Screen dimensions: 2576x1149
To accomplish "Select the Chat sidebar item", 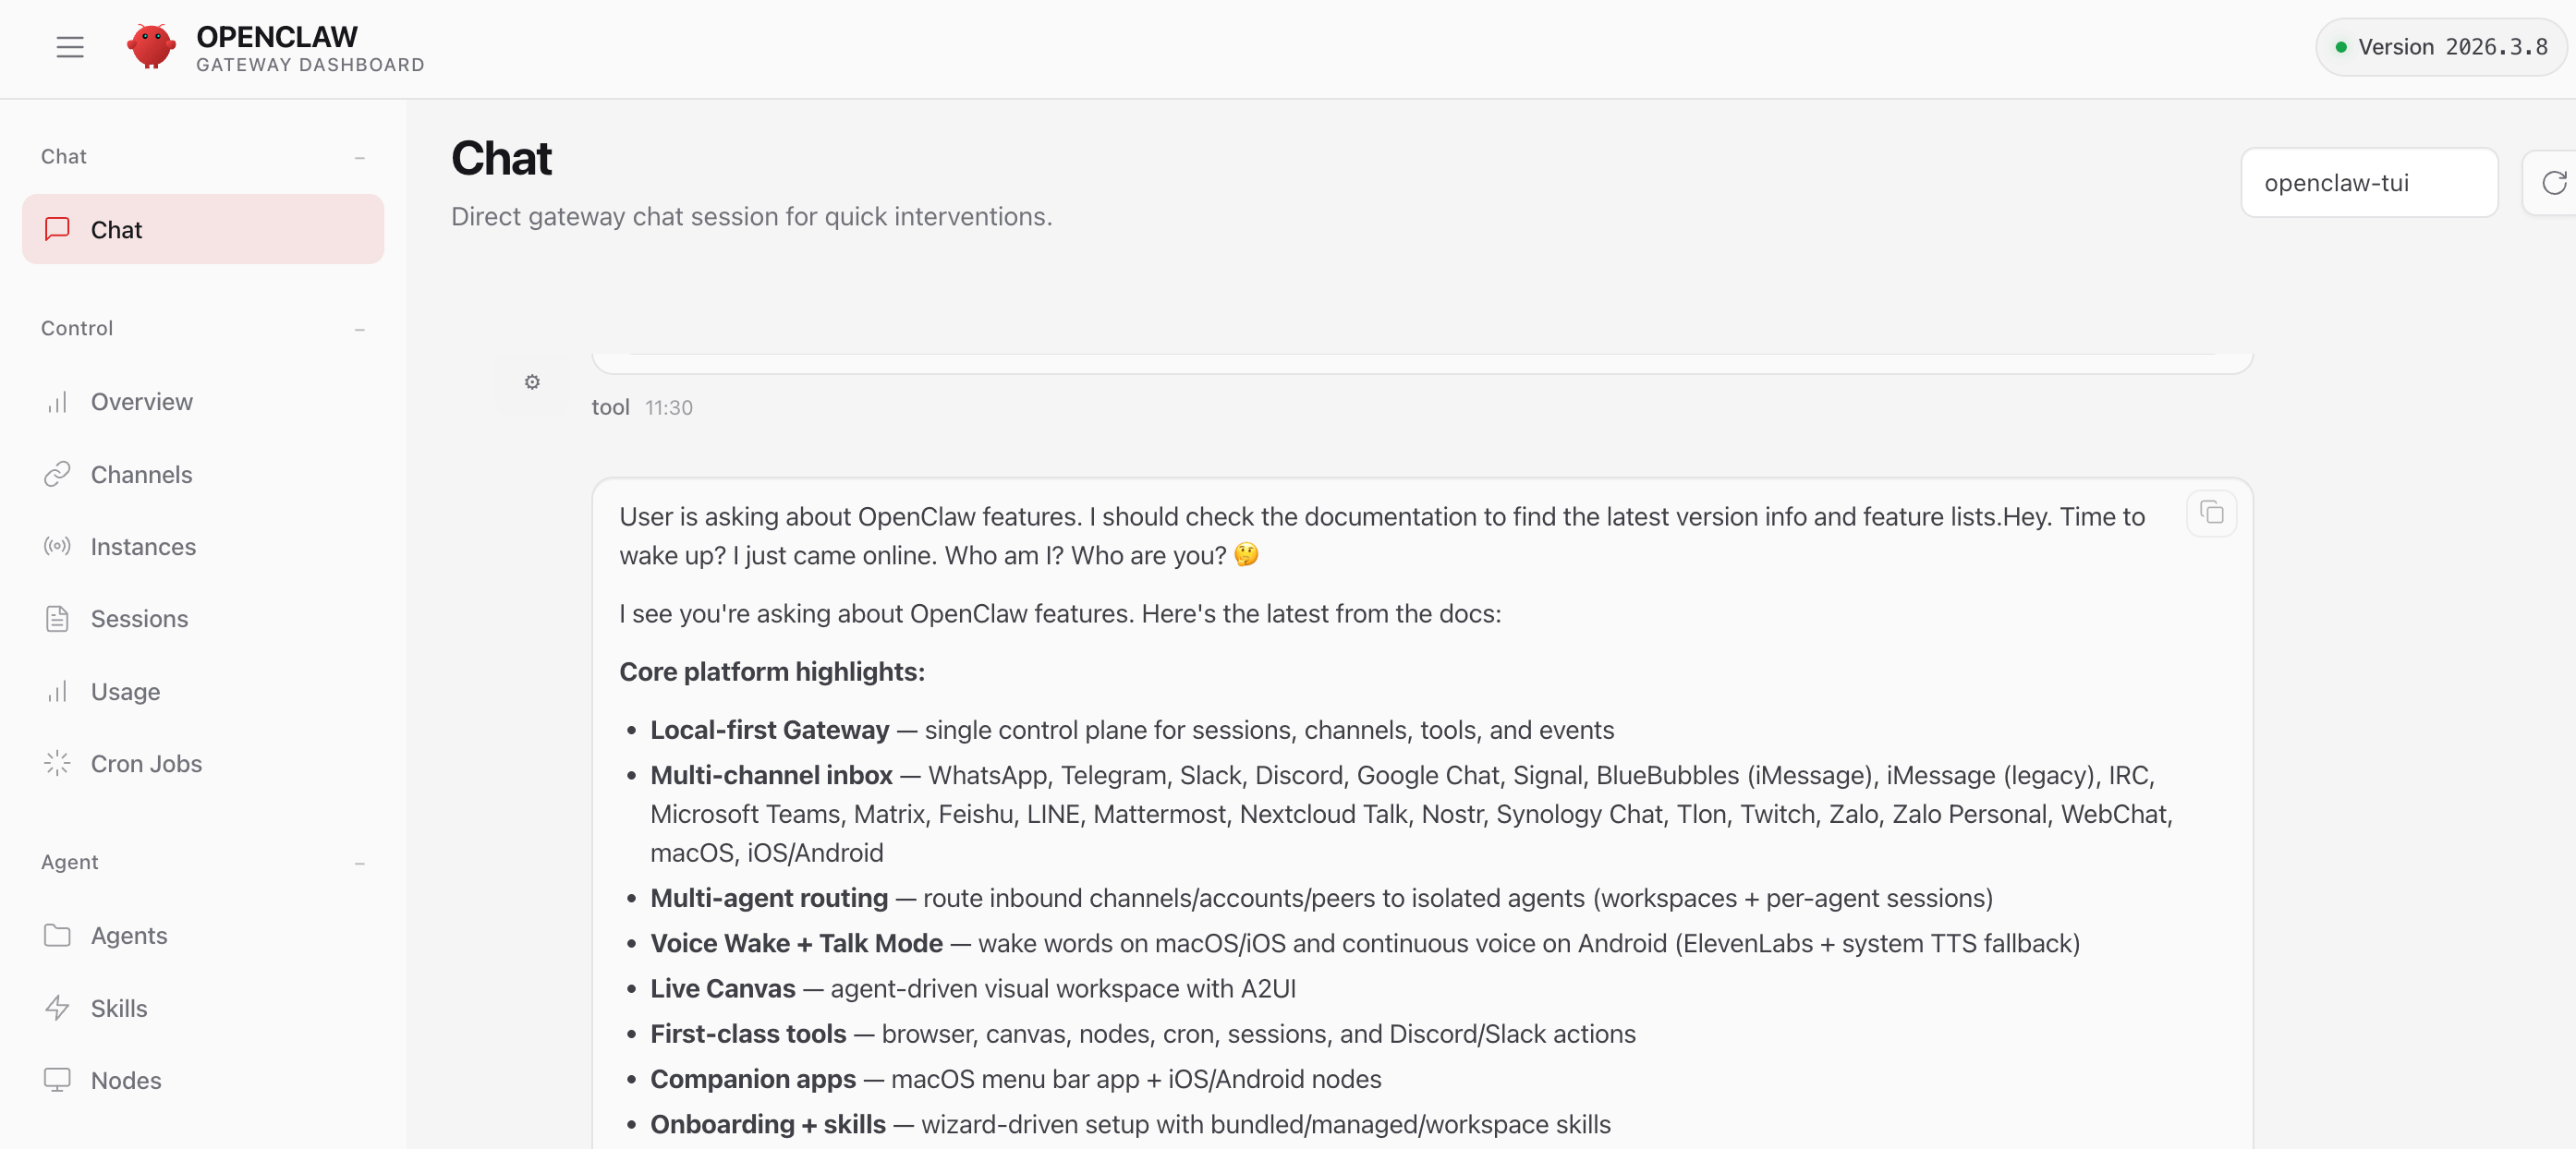I will (x=203, y=229).
